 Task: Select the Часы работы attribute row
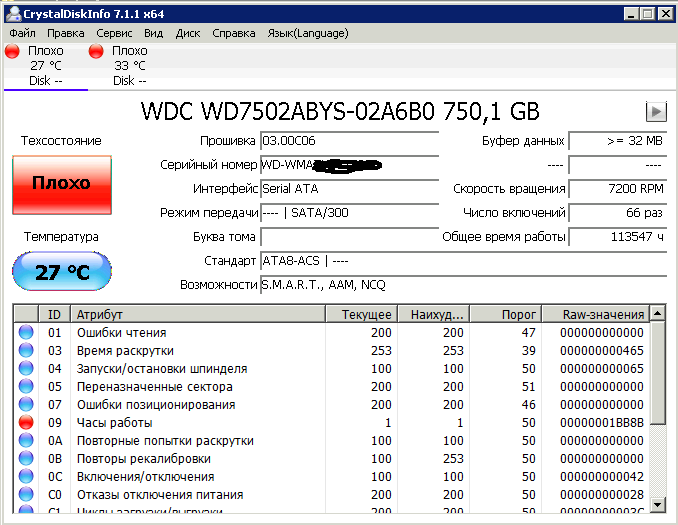point(332,423)
